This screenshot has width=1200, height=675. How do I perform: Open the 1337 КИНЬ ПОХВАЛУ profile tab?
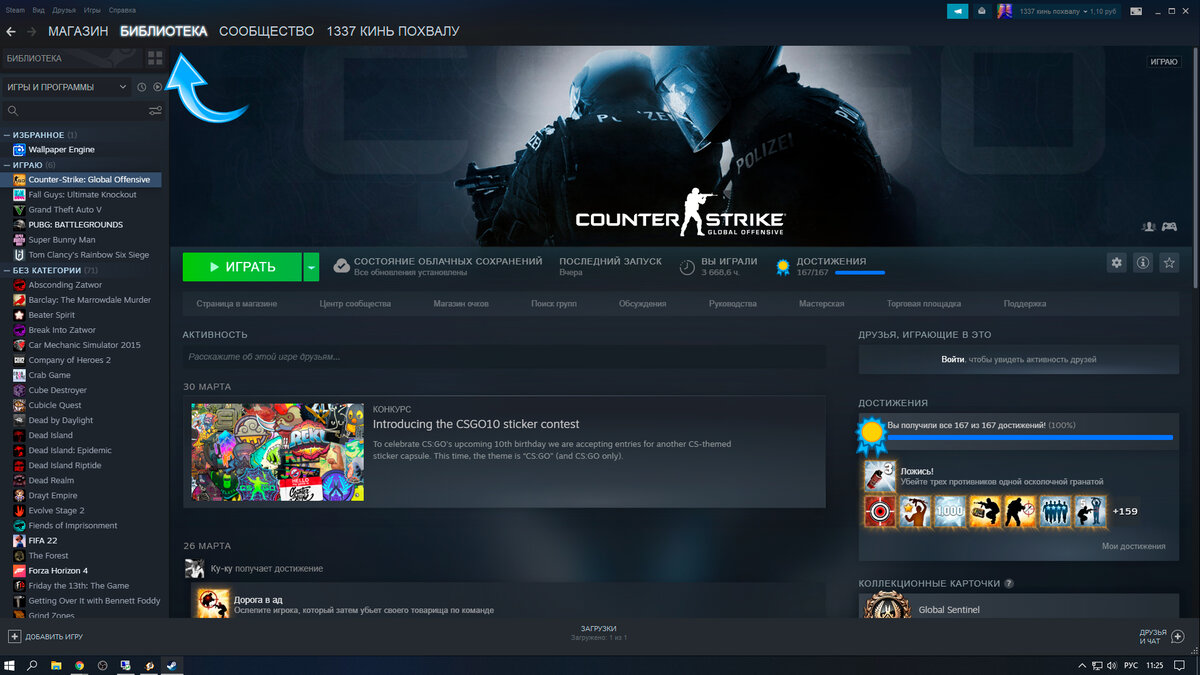point(393,31)
